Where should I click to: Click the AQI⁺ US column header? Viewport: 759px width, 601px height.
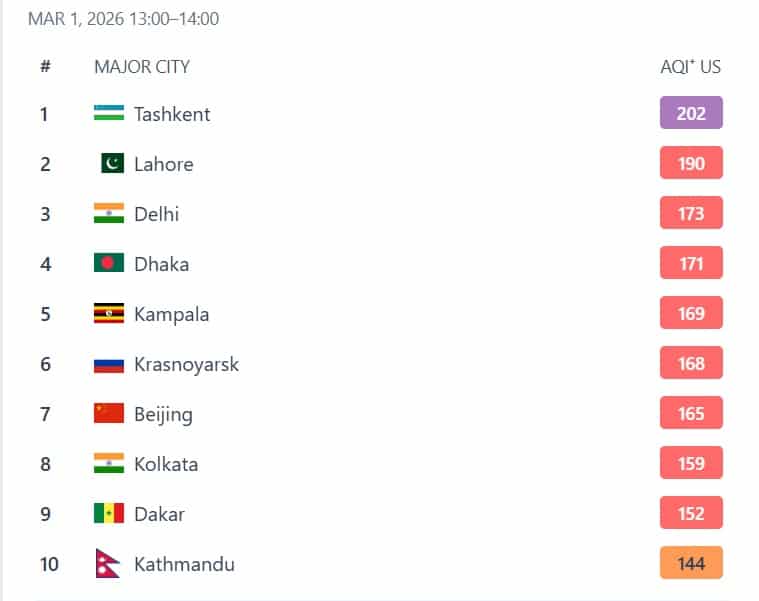[690, 67]
